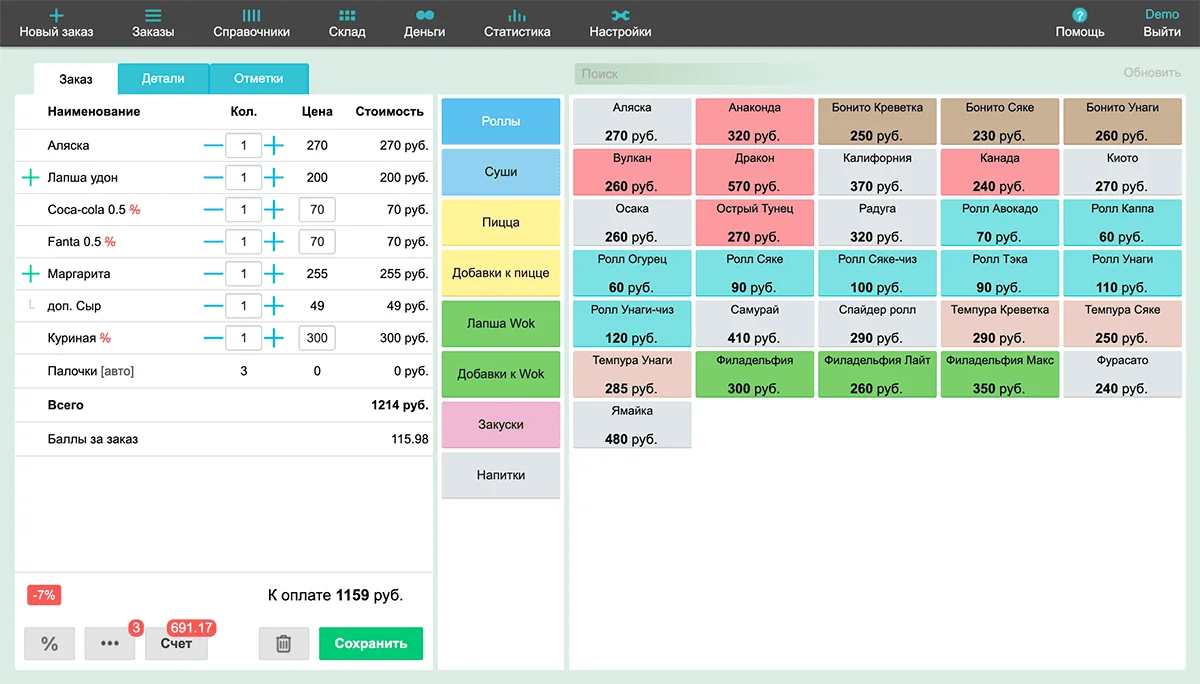Viewport: 1200px width, 684px height.
Task: Open the Лапша Wok category
Action: pos(501,324)
